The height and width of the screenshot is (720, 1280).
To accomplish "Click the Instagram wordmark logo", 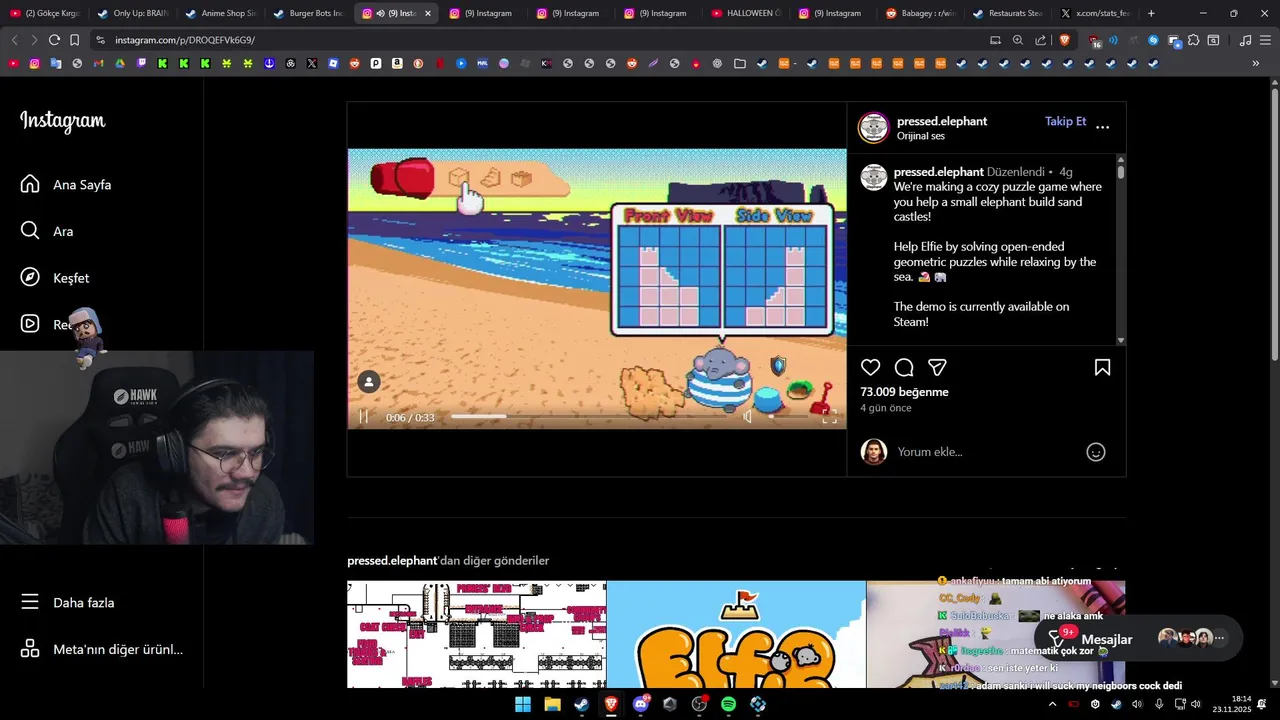I will click(x=62, y=121).
